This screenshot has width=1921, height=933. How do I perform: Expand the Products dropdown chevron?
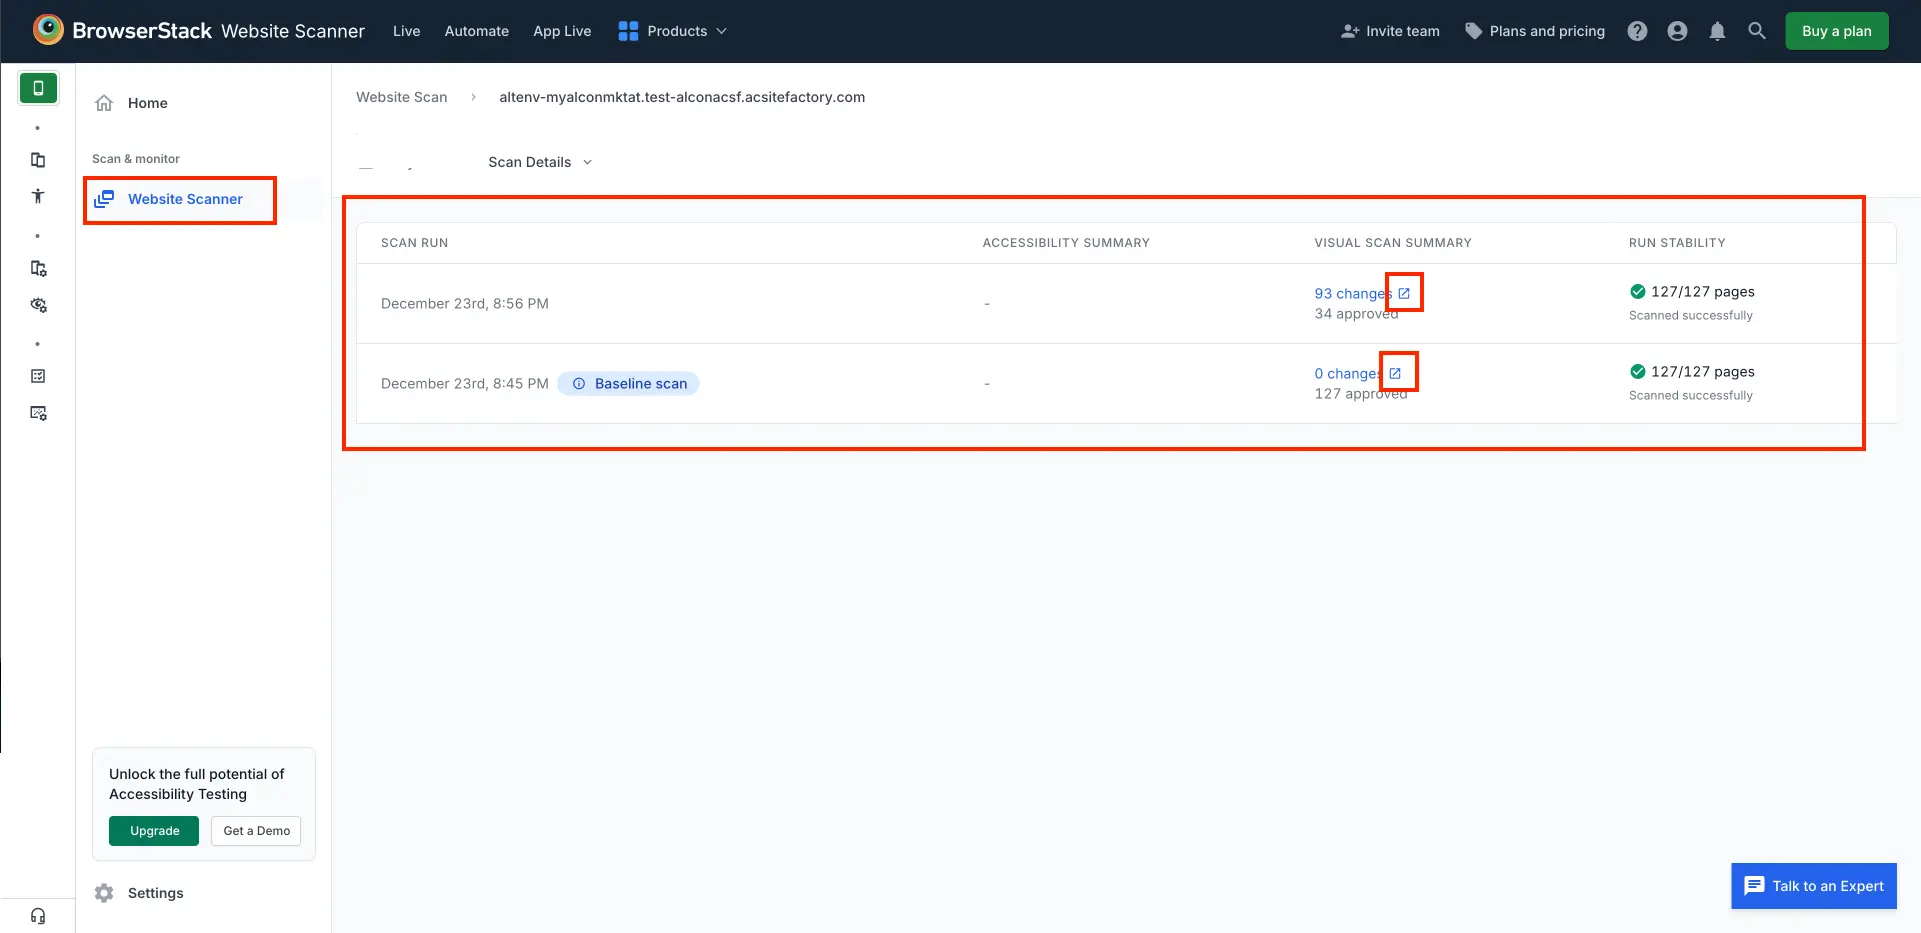(x=721, y=31)
